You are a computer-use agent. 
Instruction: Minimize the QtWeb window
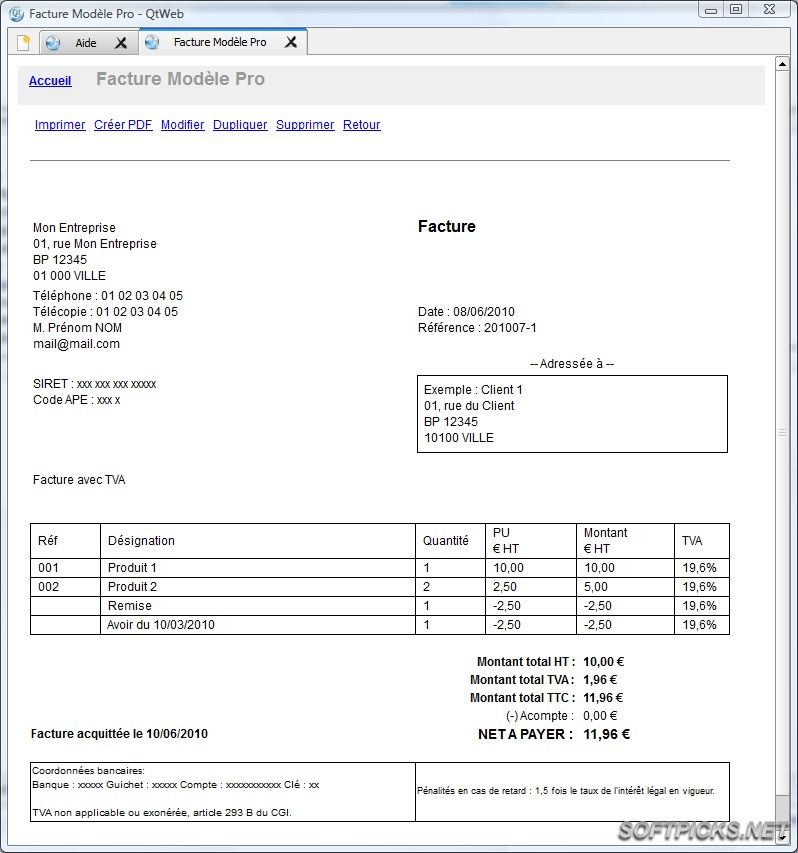711,10
